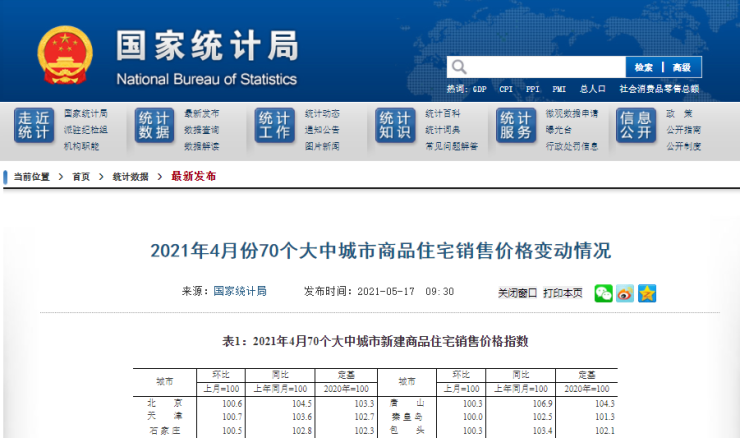Click red 最新发布 breadcrumb

tap(193, 176)
